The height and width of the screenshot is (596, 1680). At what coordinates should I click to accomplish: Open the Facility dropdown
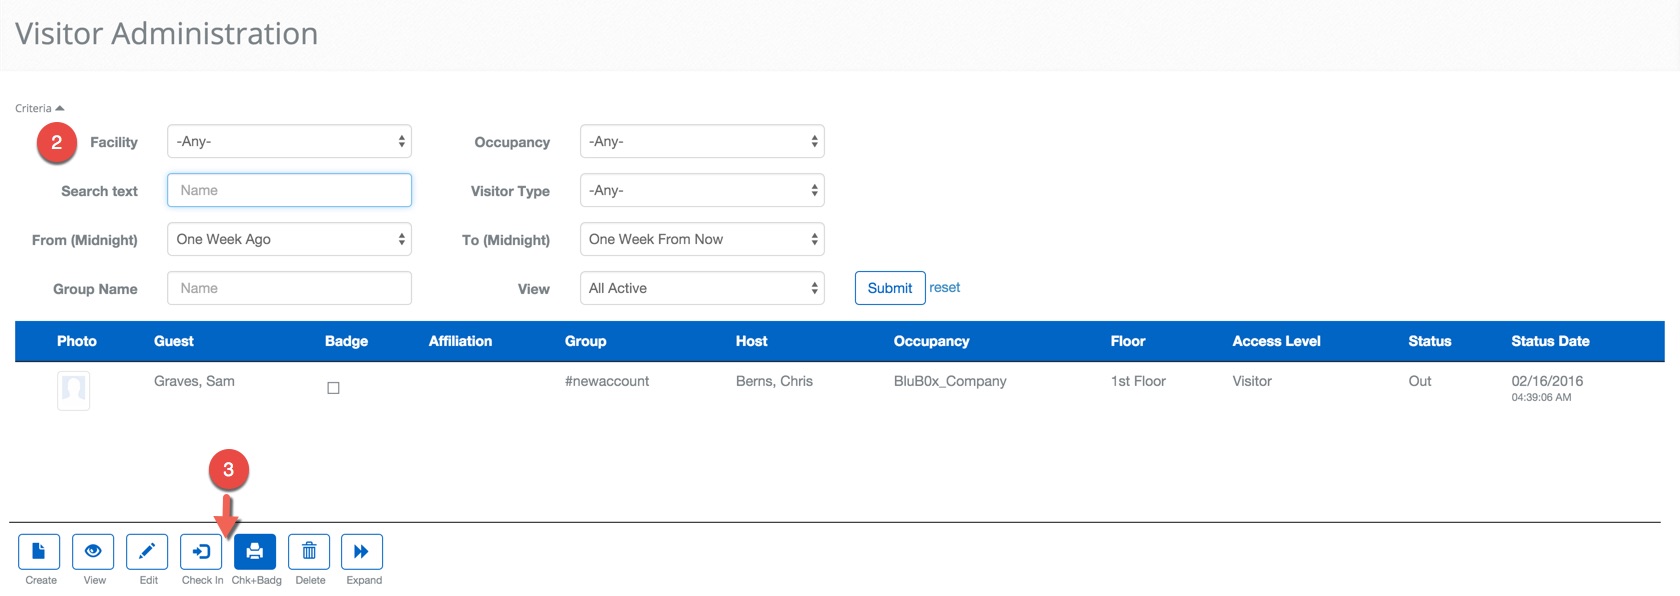[289, 142]
